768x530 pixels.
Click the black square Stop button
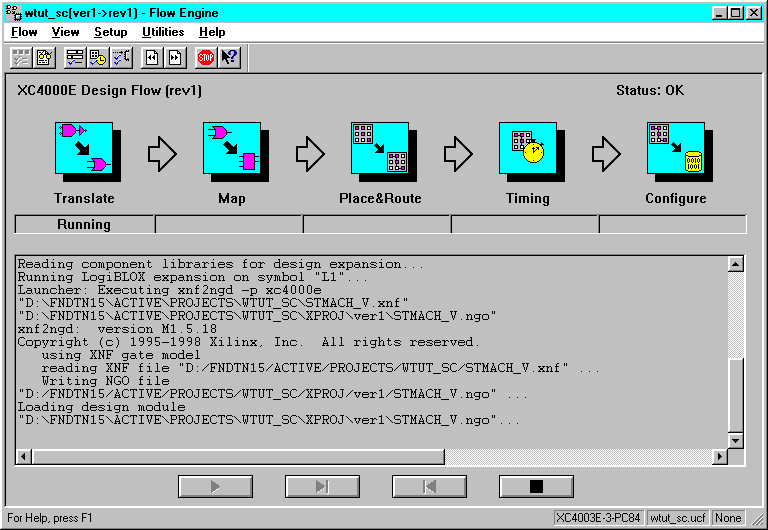pyautogui.click(x=536, y=486)
